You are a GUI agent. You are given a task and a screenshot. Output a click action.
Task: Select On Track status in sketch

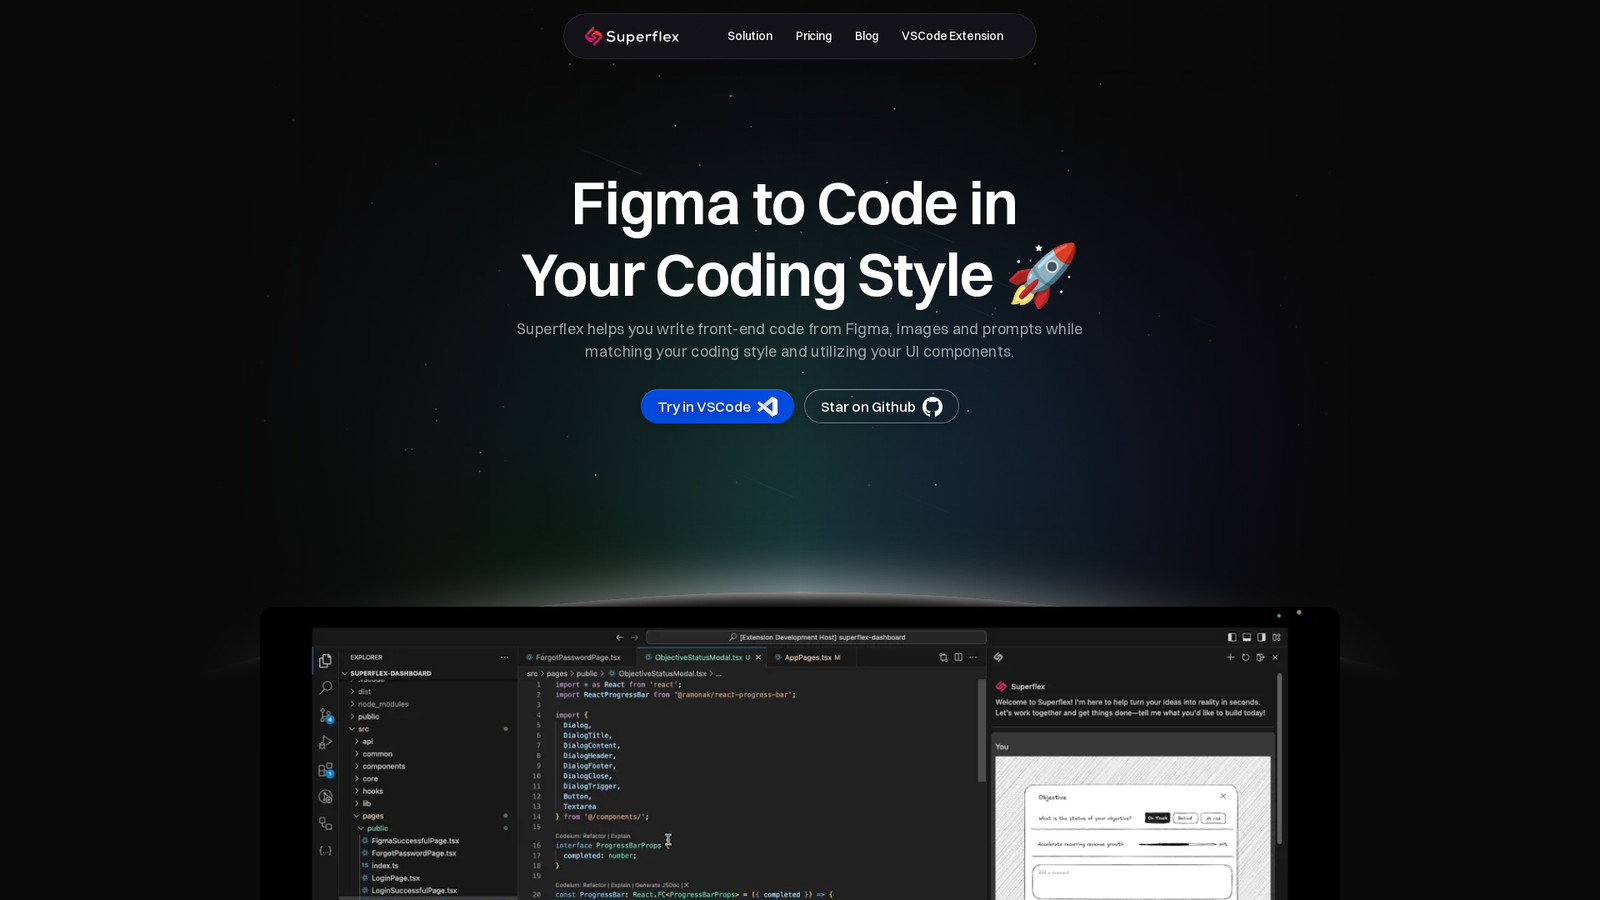click(x=1157, y=818)
